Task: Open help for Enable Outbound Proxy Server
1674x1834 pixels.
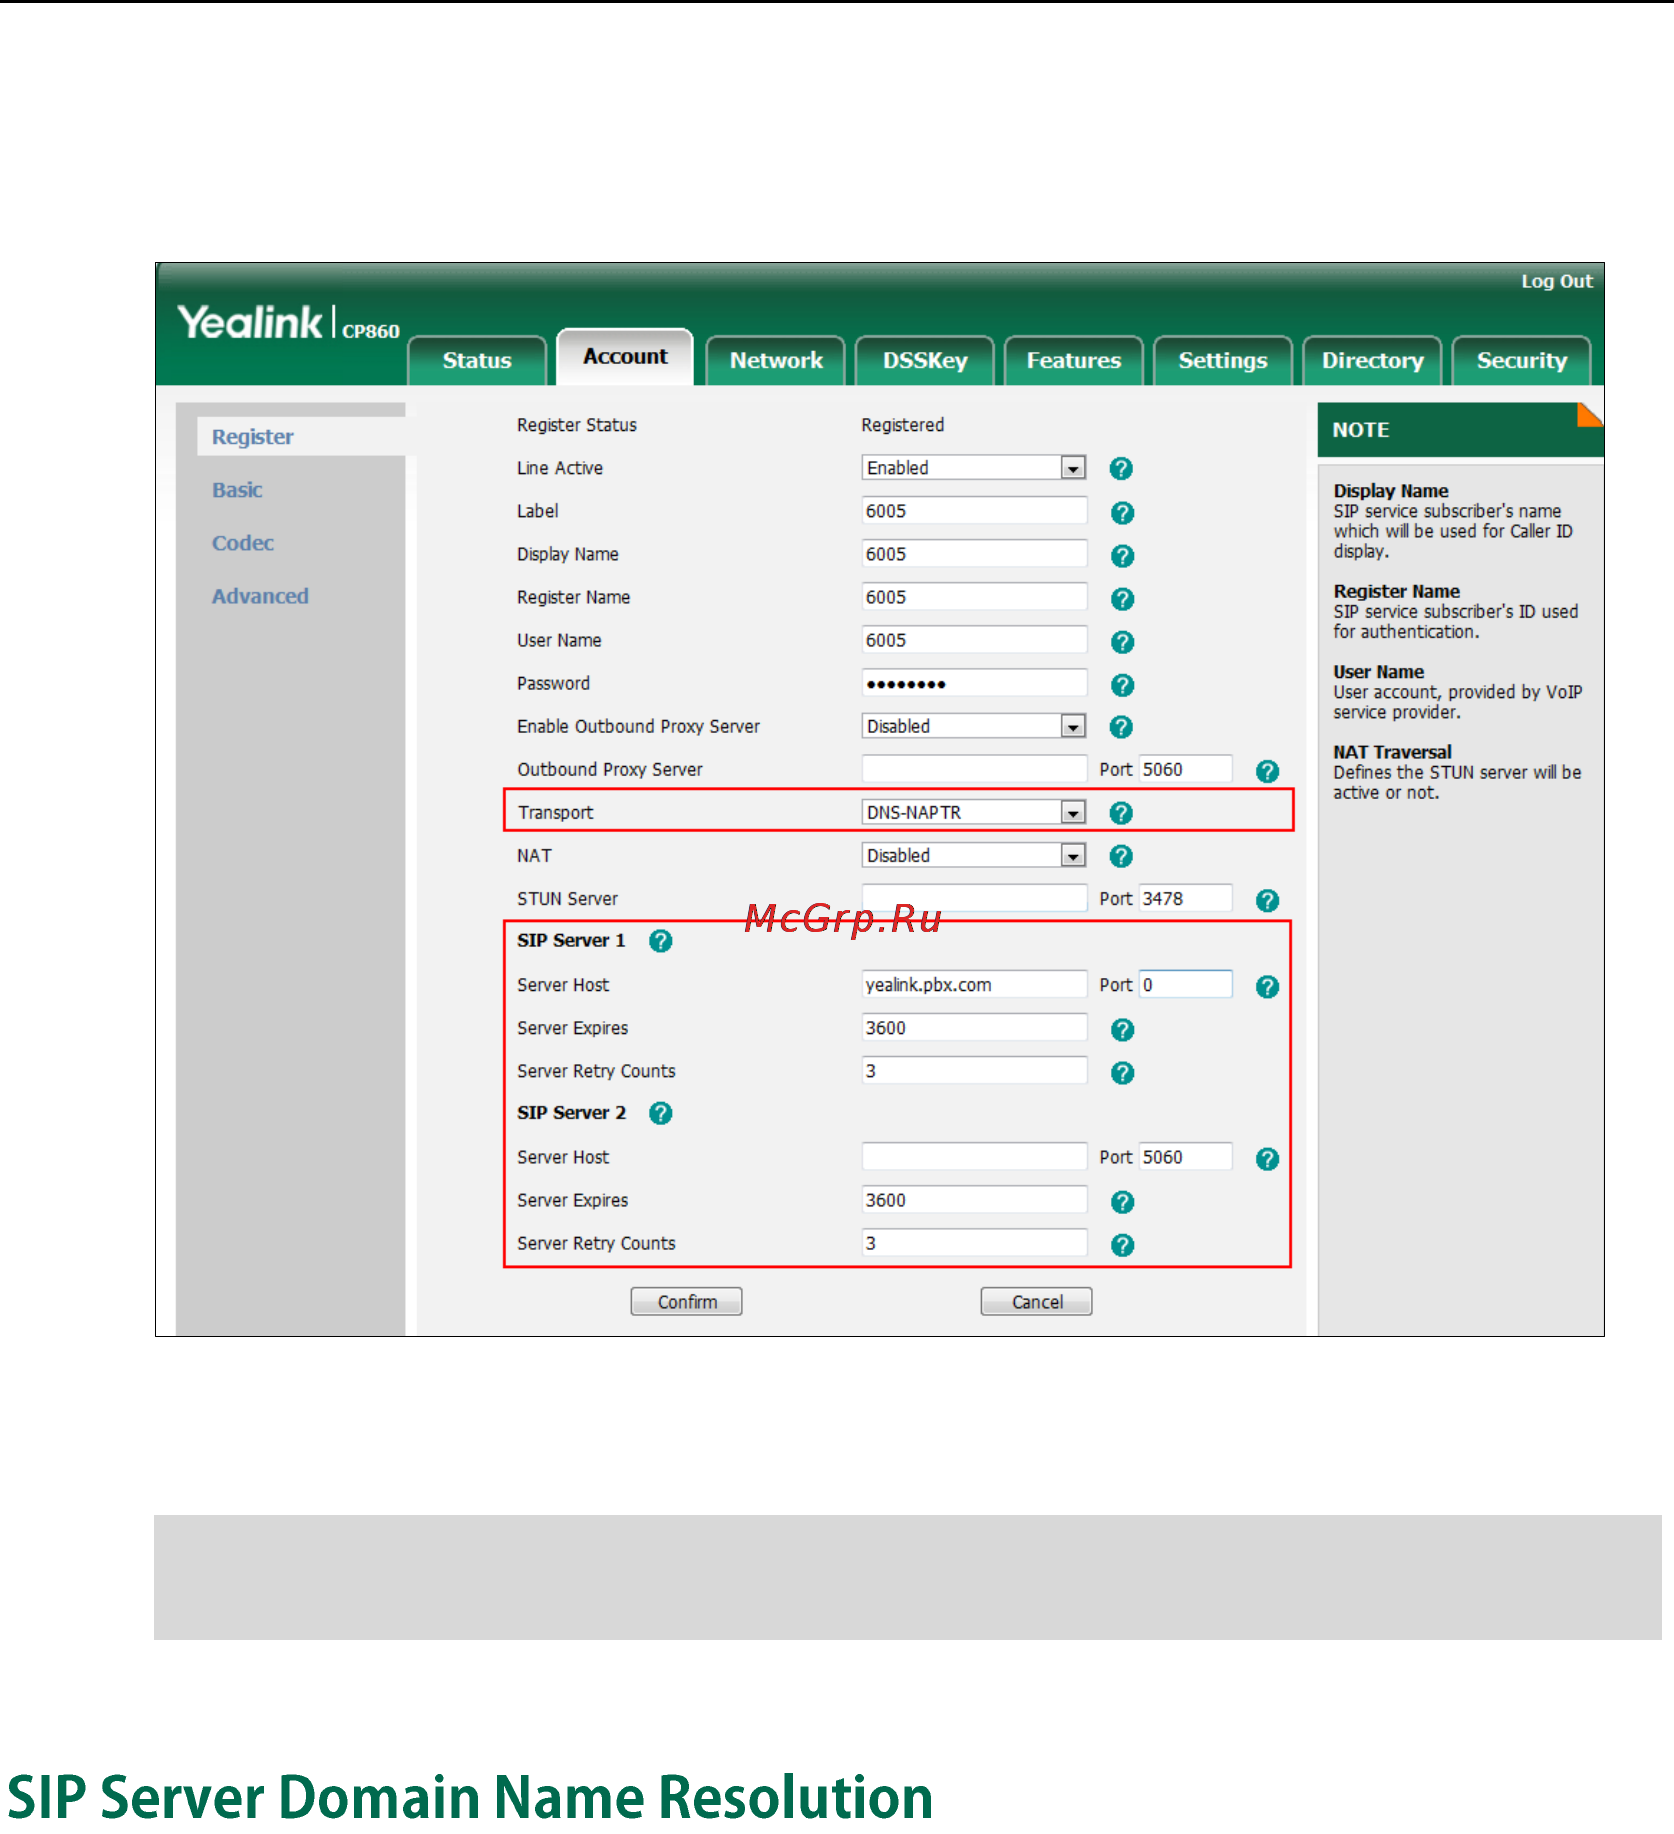Action: pos(1121,727)
